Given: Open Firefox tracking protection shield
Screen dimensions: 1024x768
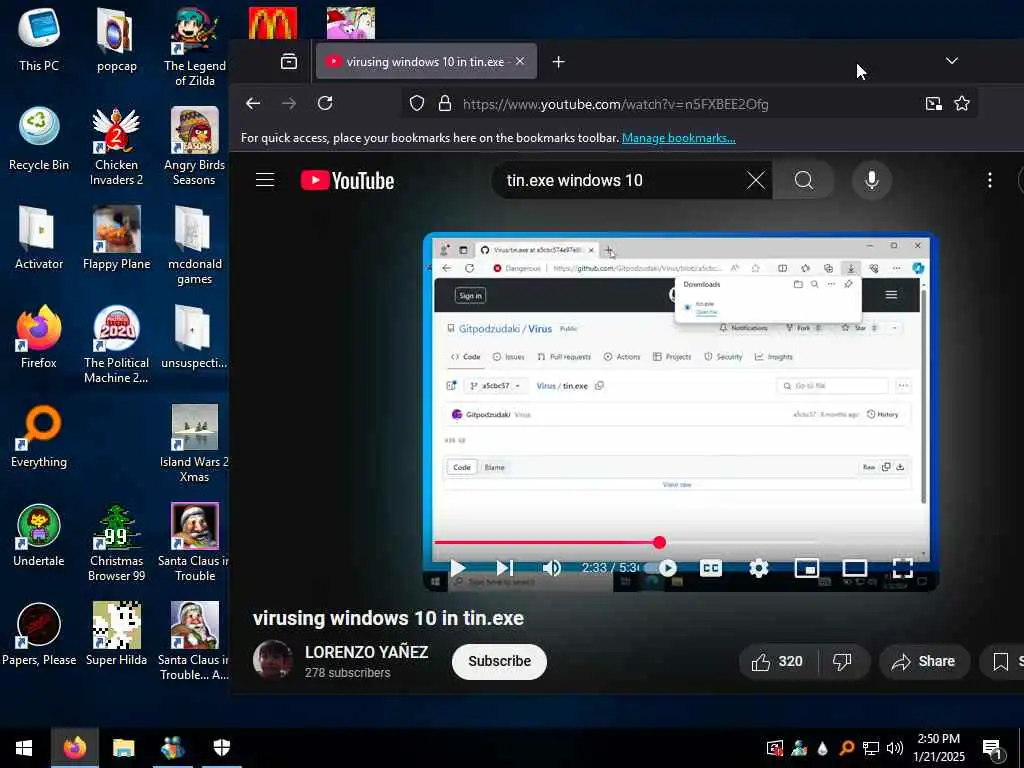Looking at the screenshot, I should pyautogui.click(x=417, y=103).
